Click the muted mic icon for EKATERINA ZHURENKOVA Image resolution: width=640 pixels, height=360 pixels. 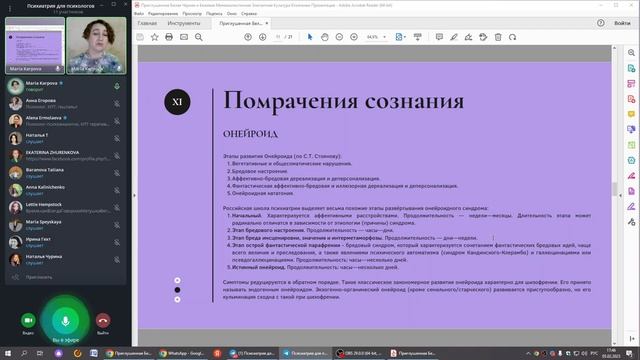point(117,156)
